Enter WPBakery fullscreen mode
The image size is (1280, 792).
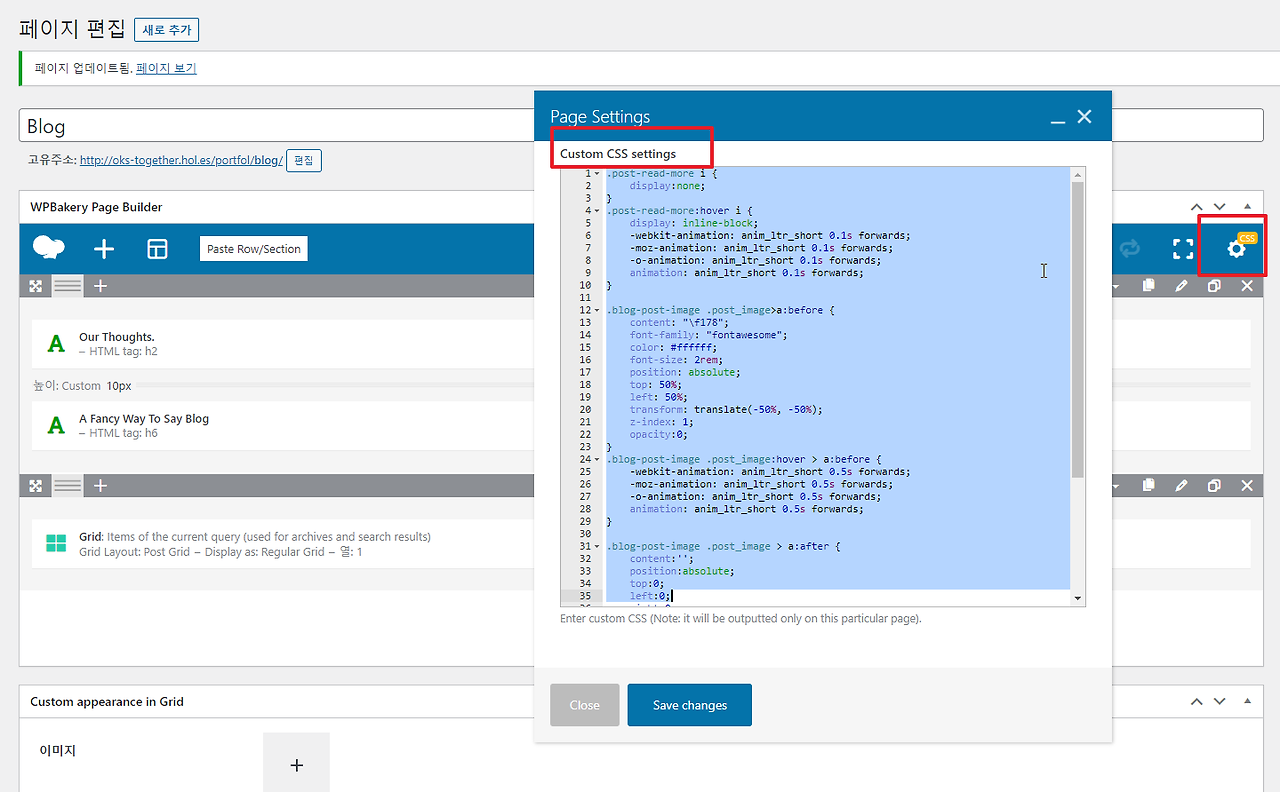(x=1183, y=249)
